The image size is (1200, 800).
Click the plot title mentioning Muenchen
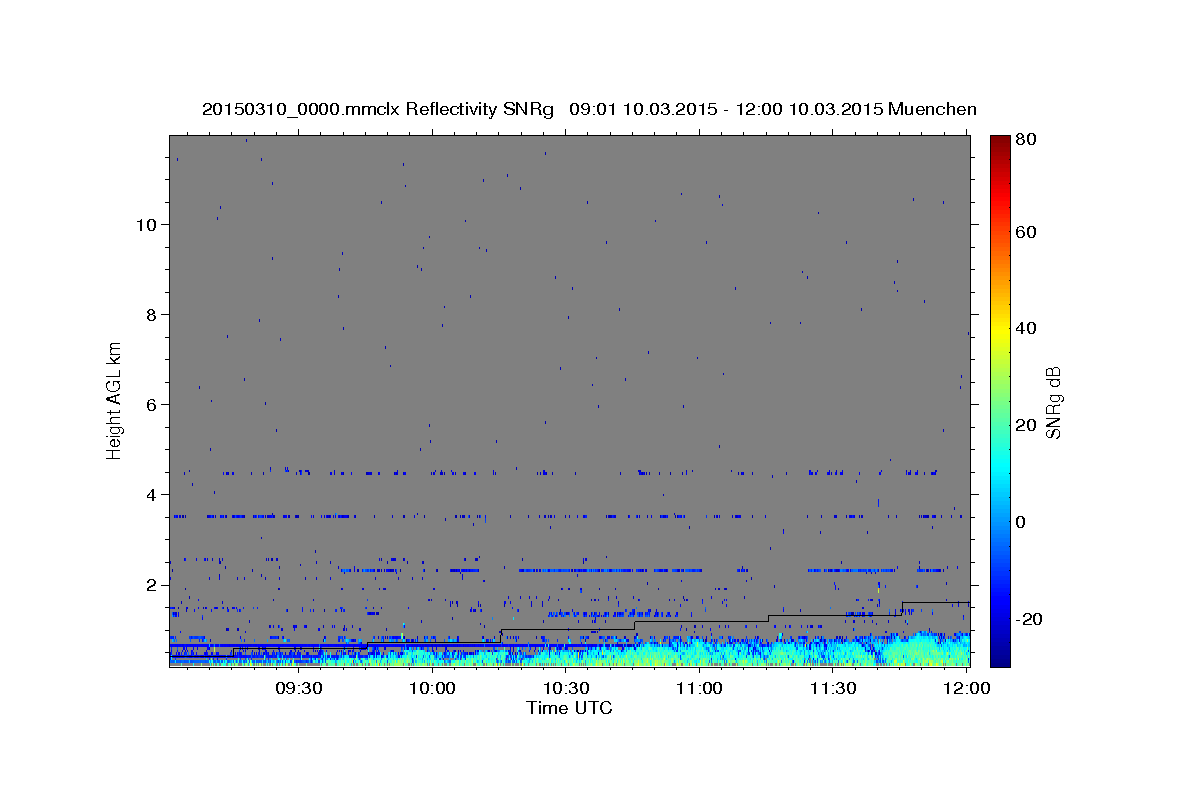point(589,109)
